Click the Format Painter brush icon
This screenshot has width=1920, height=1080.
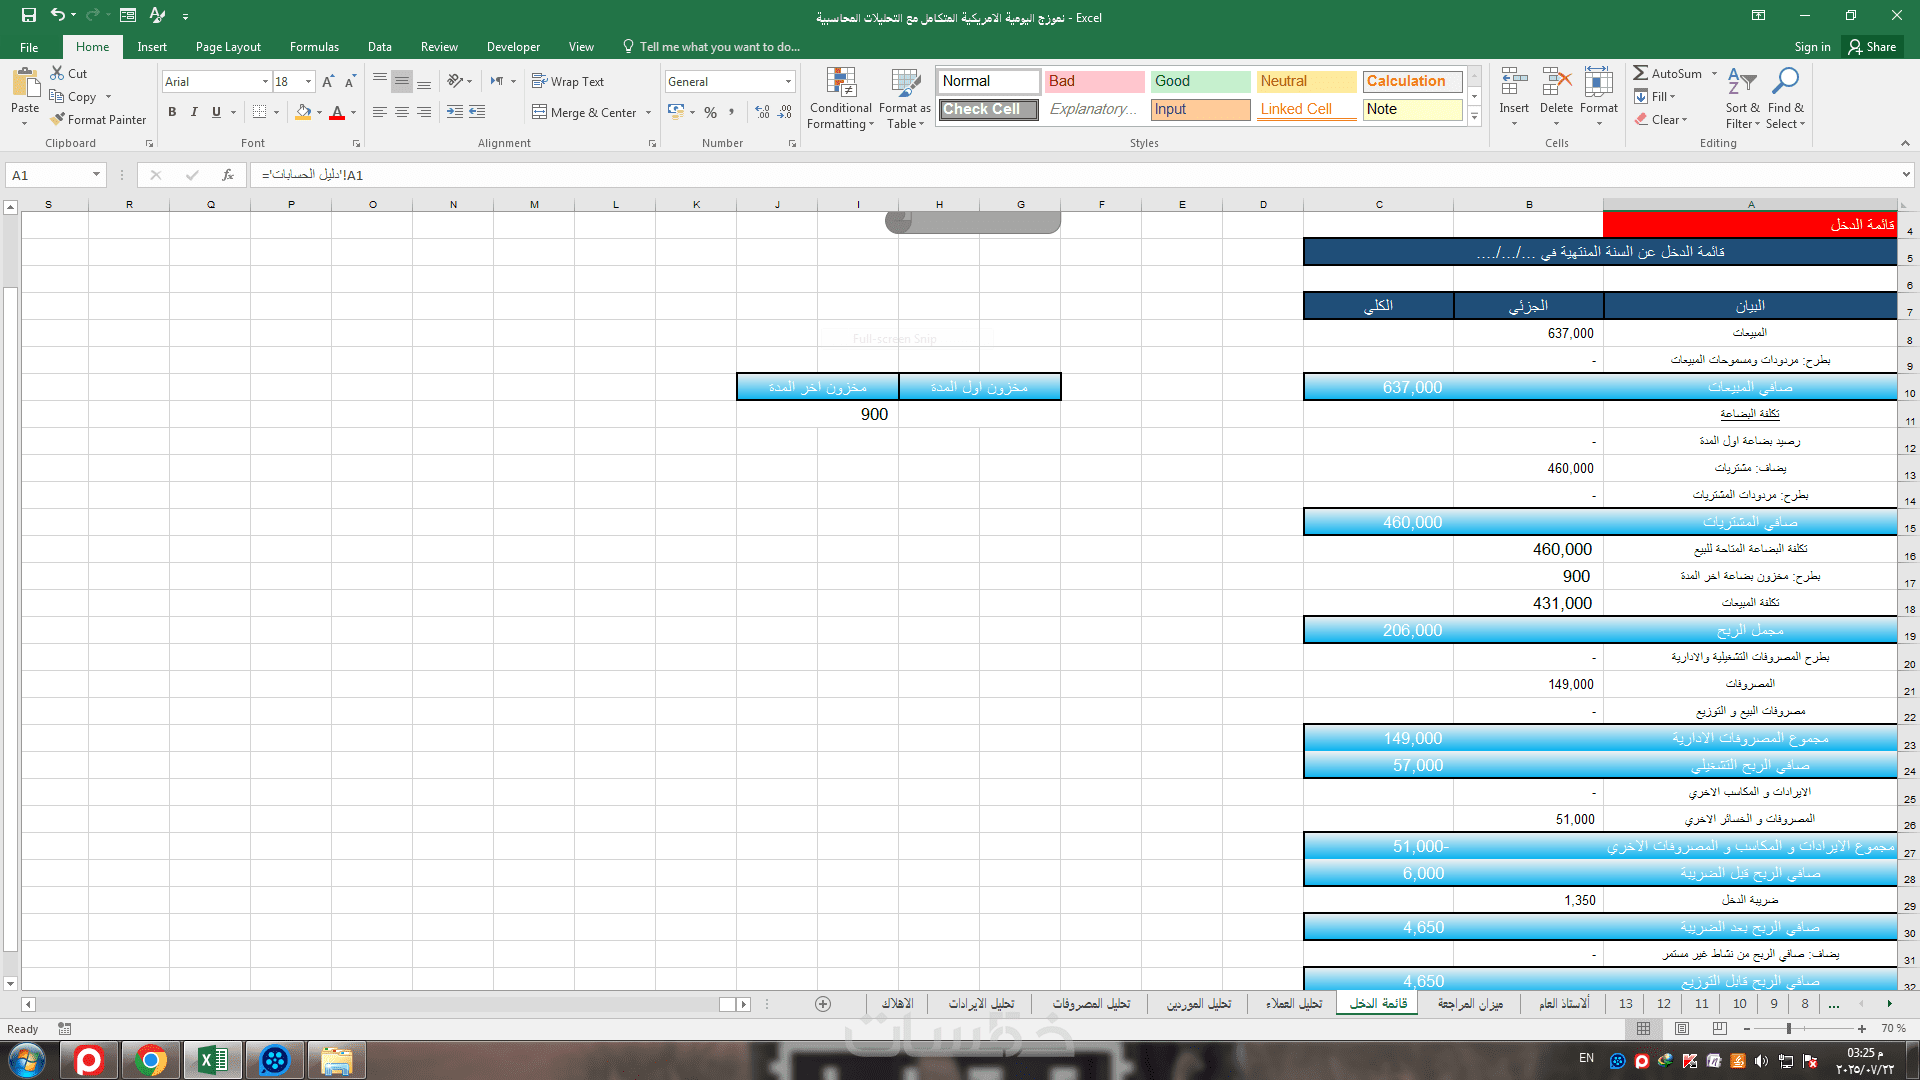[x=58, y=119]
